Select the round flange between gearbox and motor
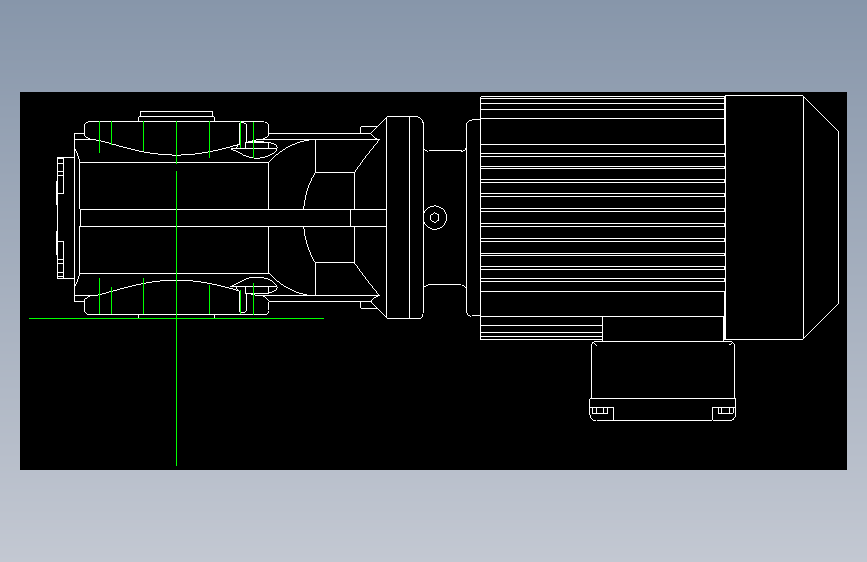This screenshot has width=867, height=562. [405, 217]
